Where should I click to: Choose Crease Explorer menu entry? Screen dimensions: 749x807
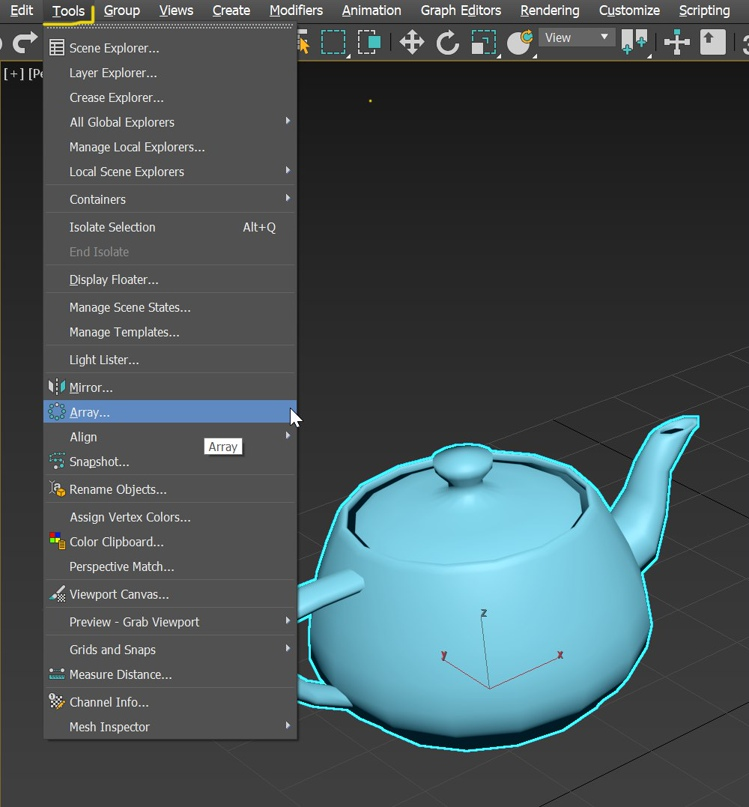pos(170,97)
